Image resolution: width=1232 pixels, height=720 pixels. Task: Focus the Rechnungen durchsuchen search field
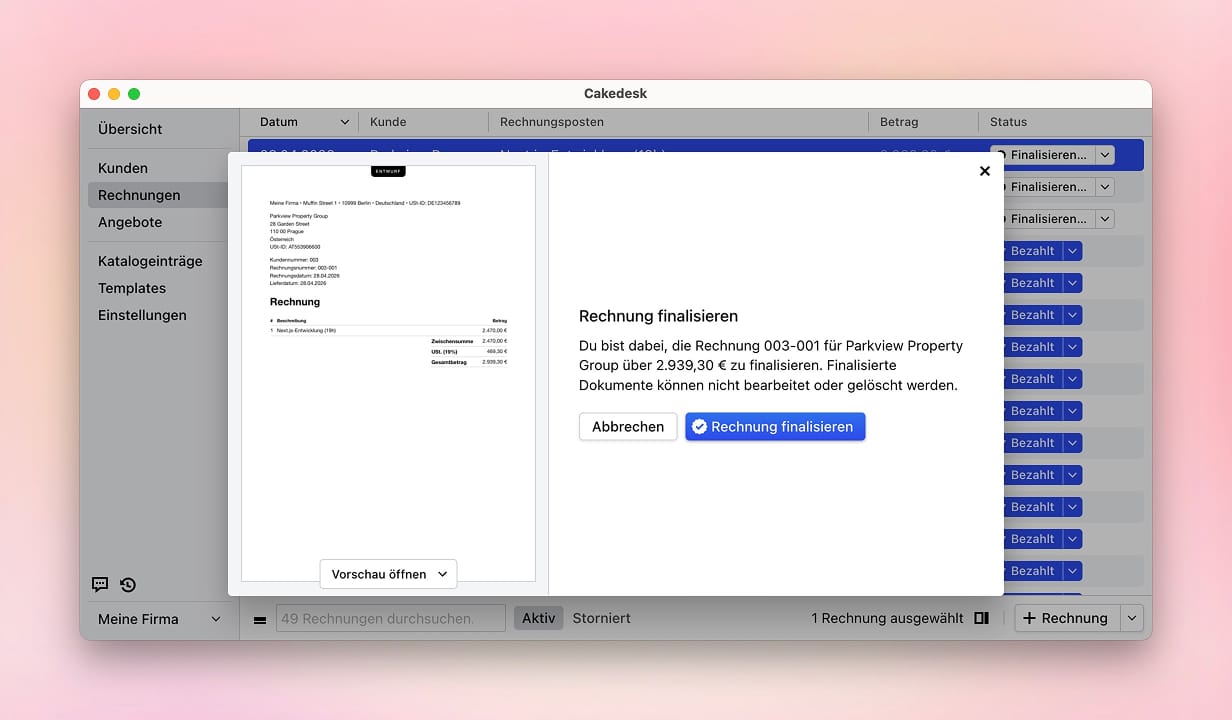pos(390,618)
